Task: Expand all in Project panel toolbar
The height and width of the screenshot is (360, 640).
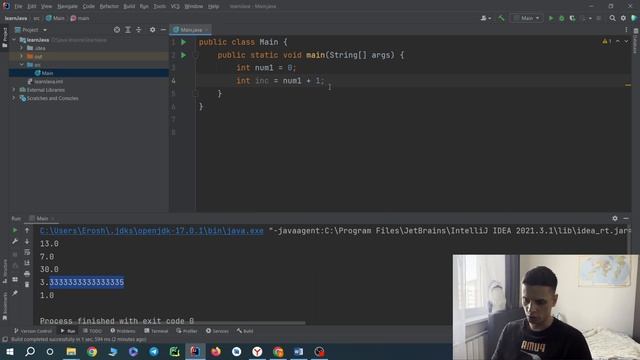Action: tap(128, 30)
